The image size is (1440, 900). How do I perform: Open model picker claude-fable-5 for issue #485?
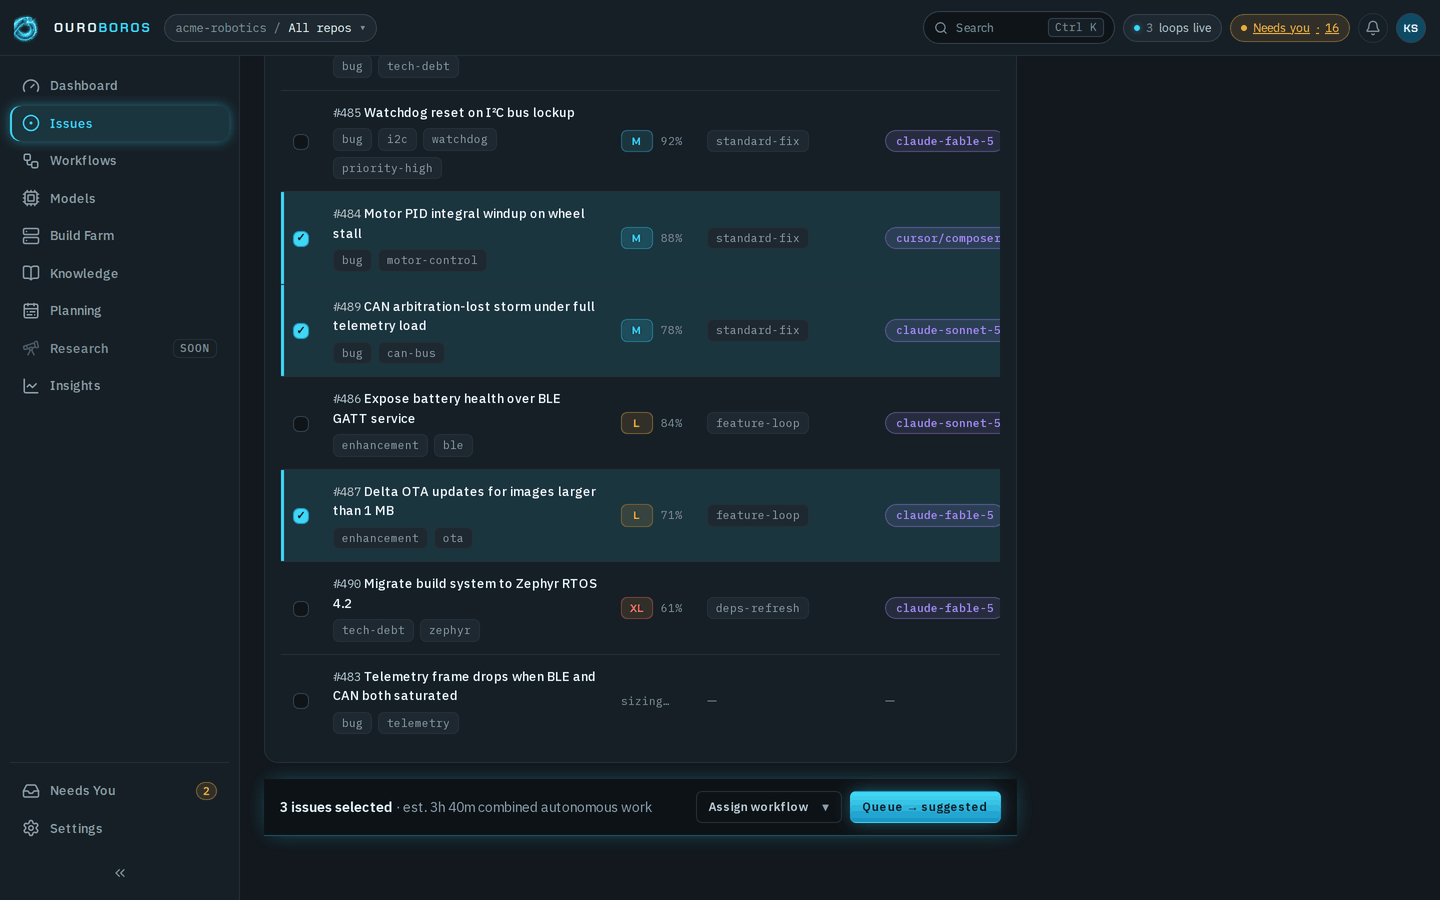tap(943, 141)
